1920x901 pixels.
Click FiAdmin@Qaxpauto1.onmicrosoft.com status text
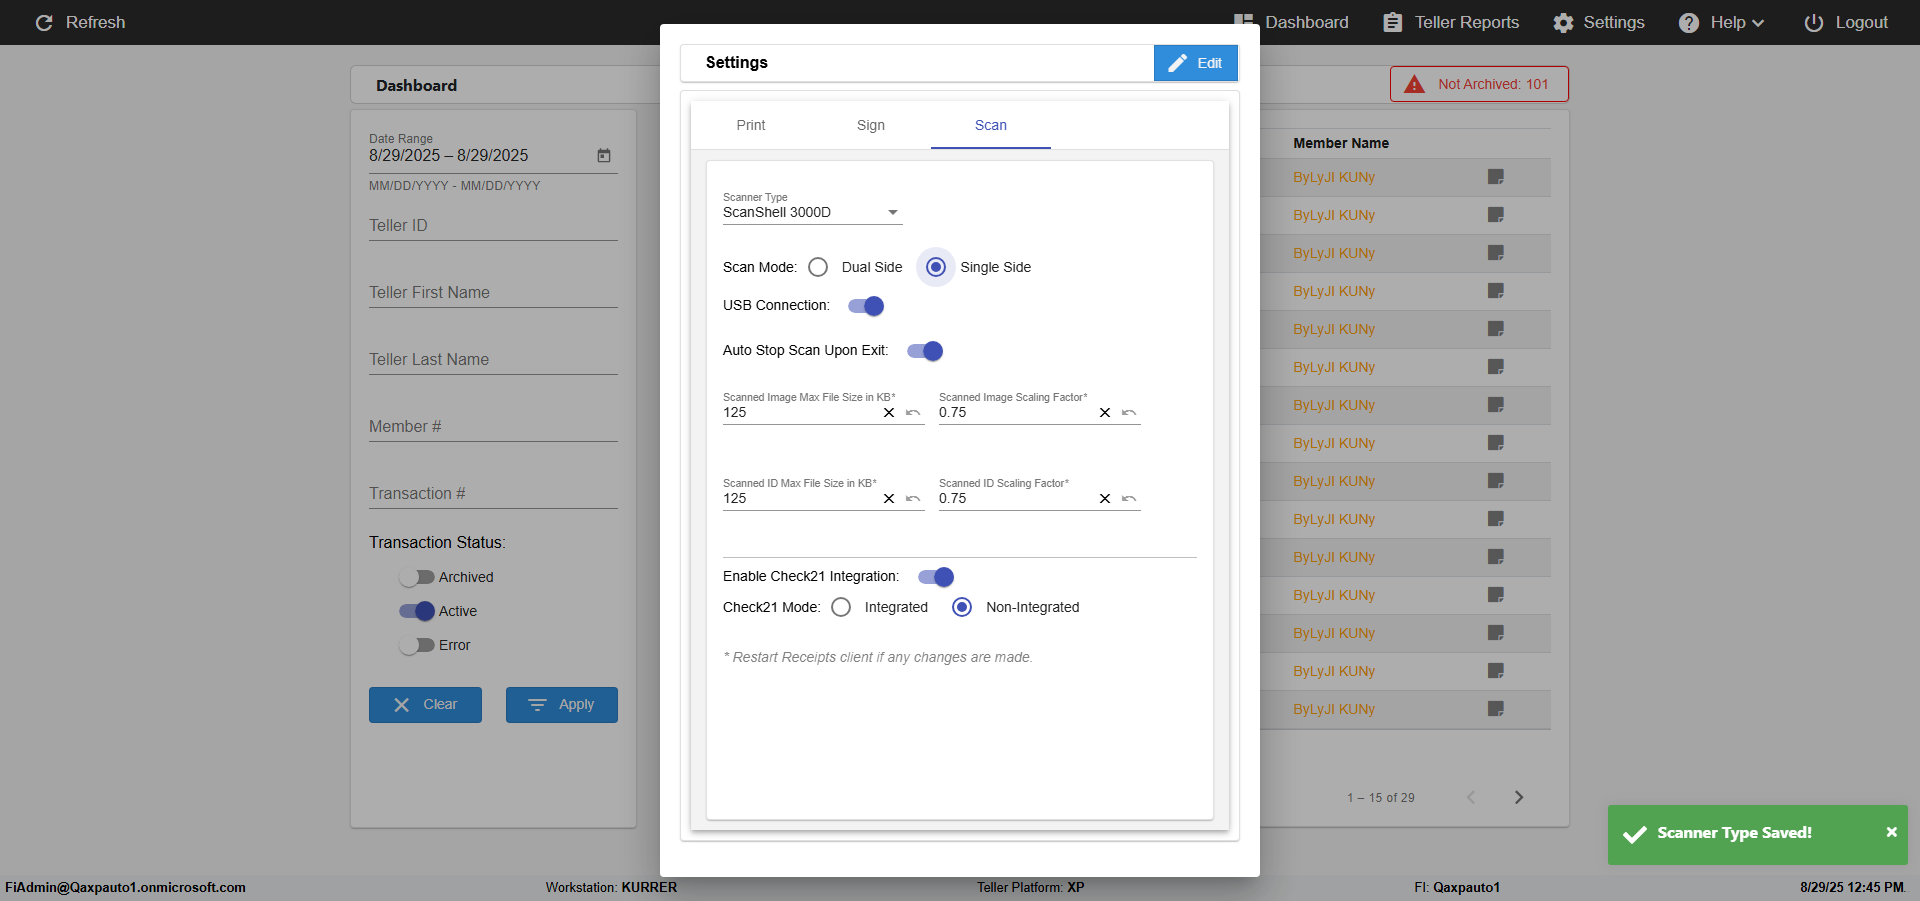pyautogui.click(x=125, y=887)
